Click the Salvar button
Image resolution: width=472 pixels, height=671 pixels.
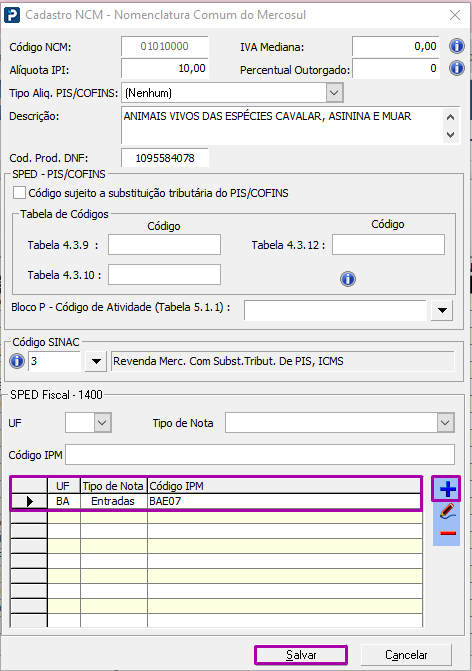[301, 655]
